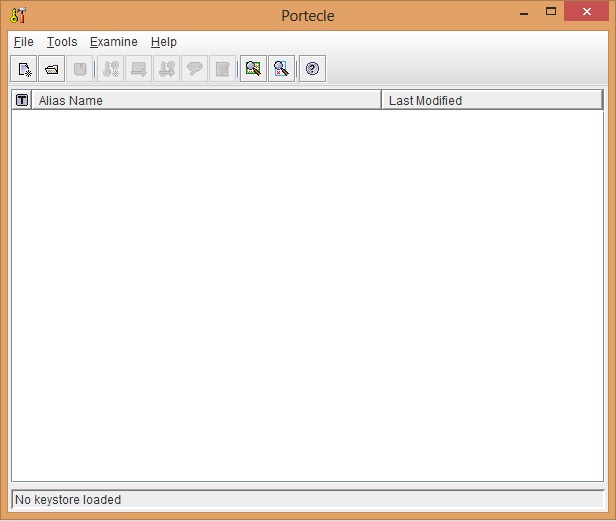Open Help using question mark icon
Viewport: 616px width, 521px height.
tap(313, 69)
